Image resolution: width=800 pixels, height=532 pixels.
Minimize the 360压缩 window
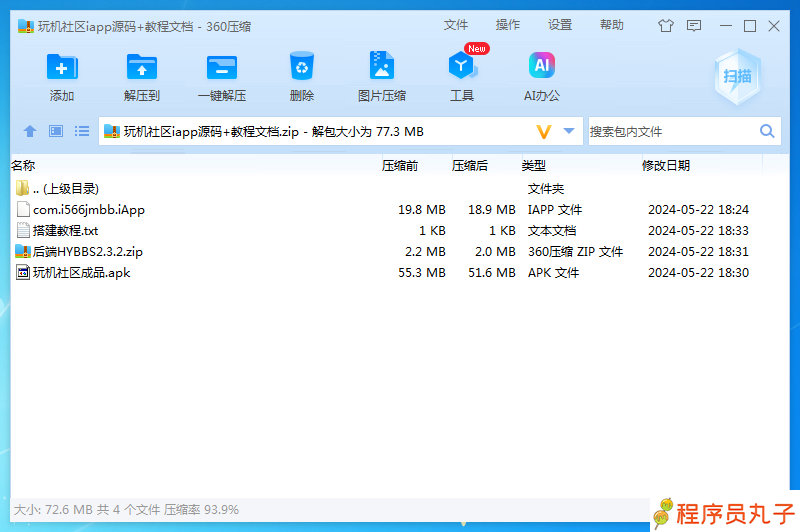(x=726, y=26)
